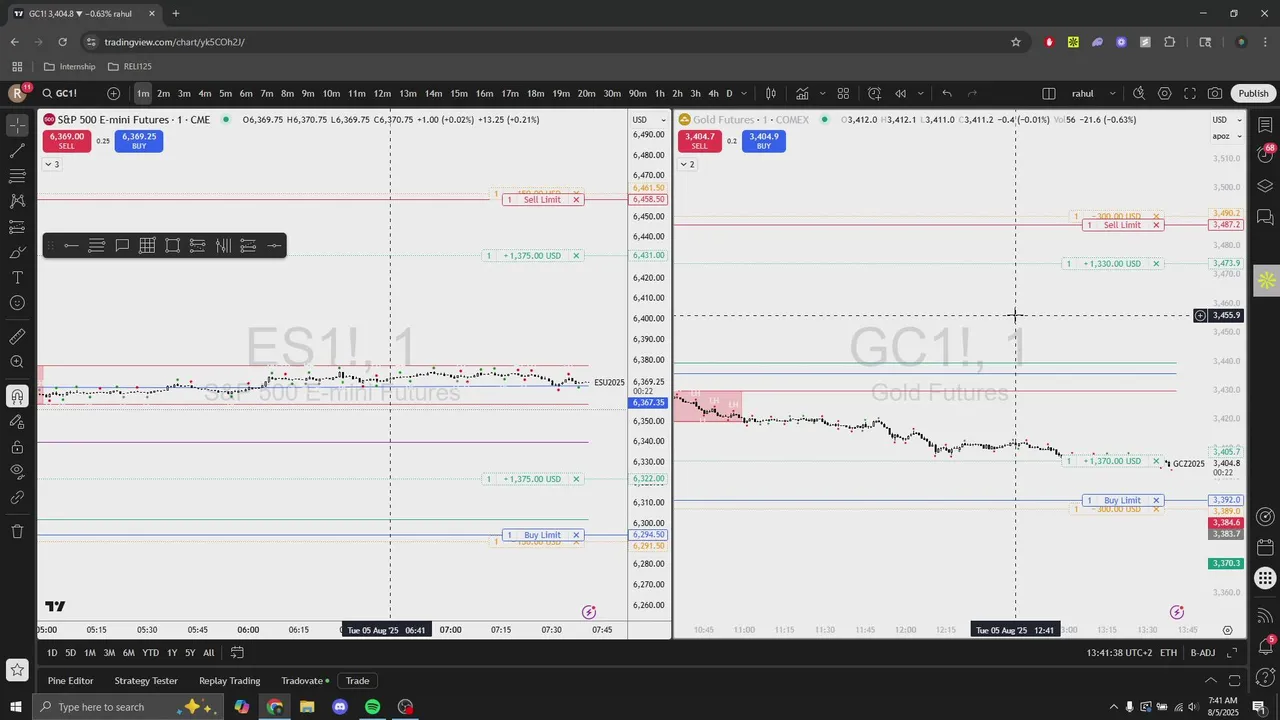Cancel the Gold Buy Limit order

pos(1157,500)
